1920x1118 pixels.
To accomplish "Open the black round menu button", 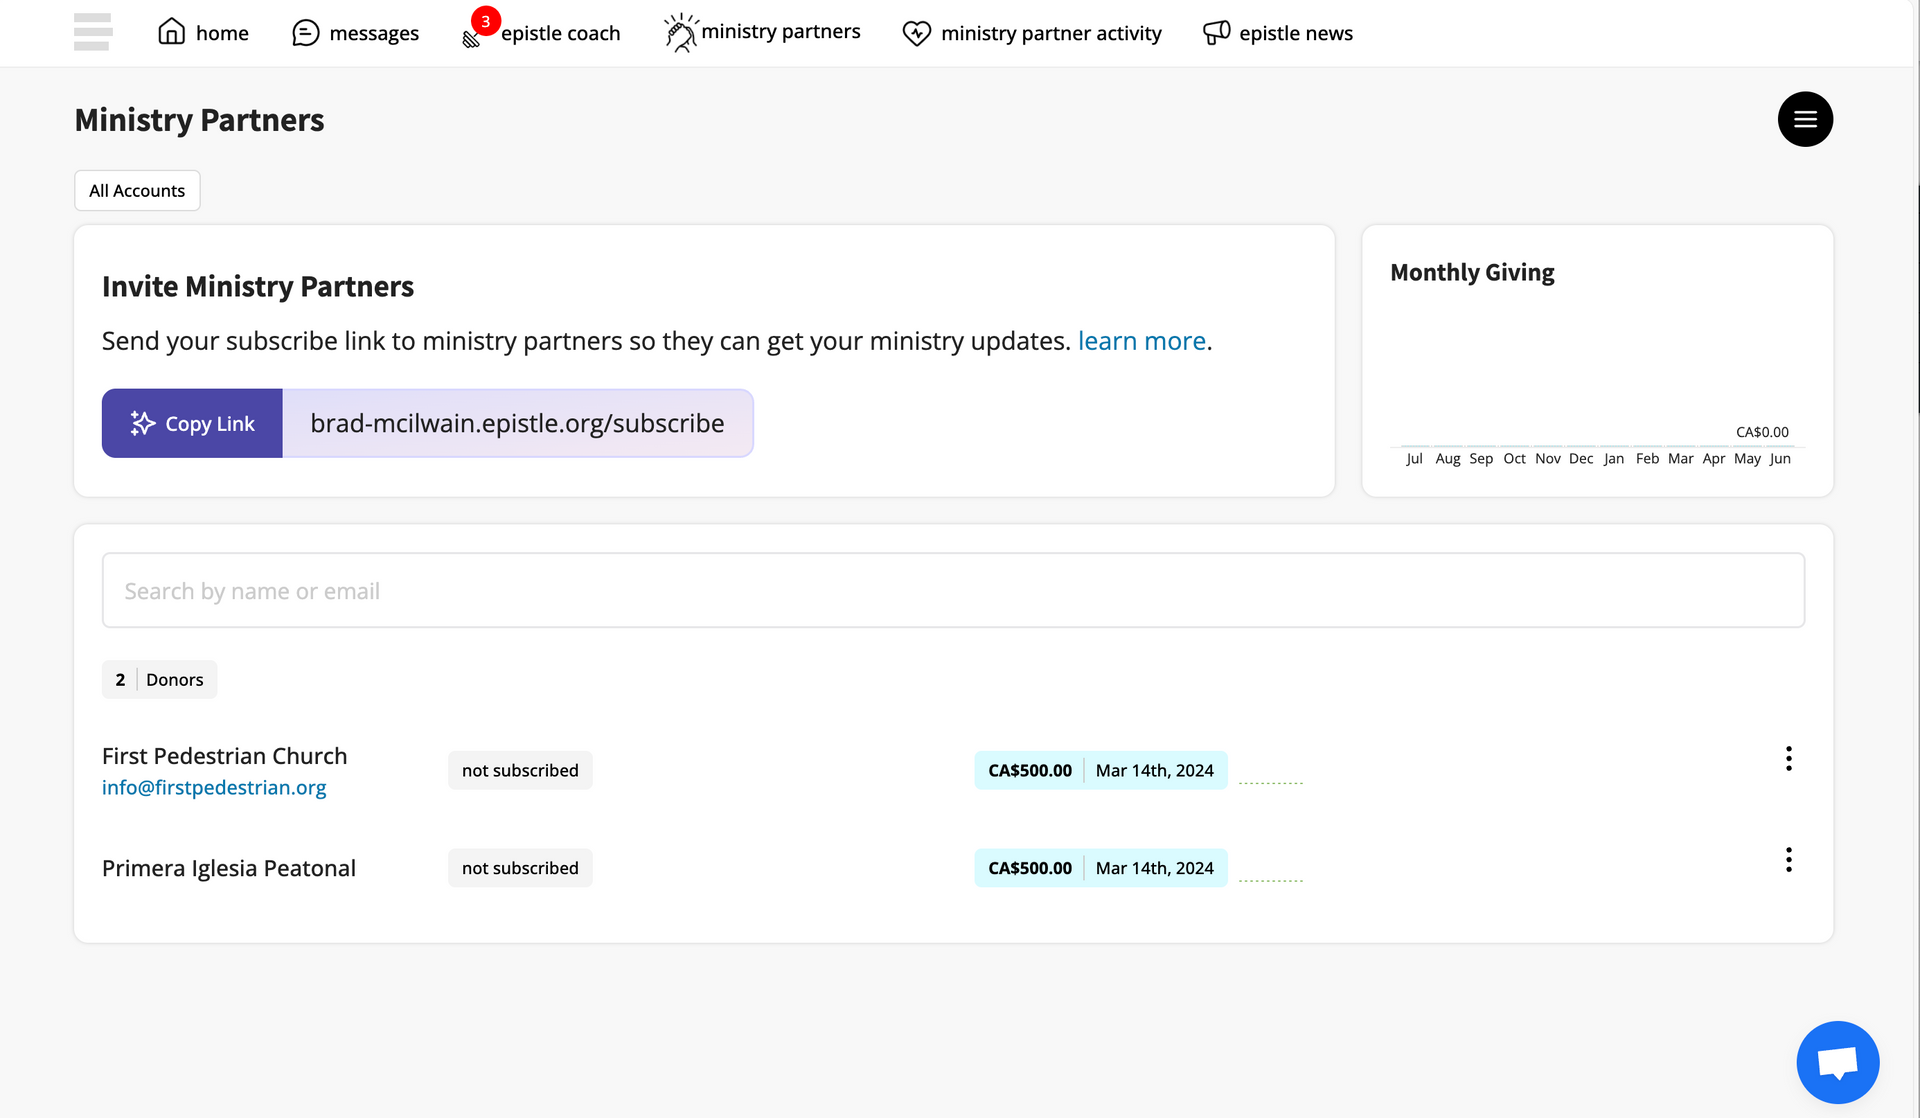I will (1805, 119).
